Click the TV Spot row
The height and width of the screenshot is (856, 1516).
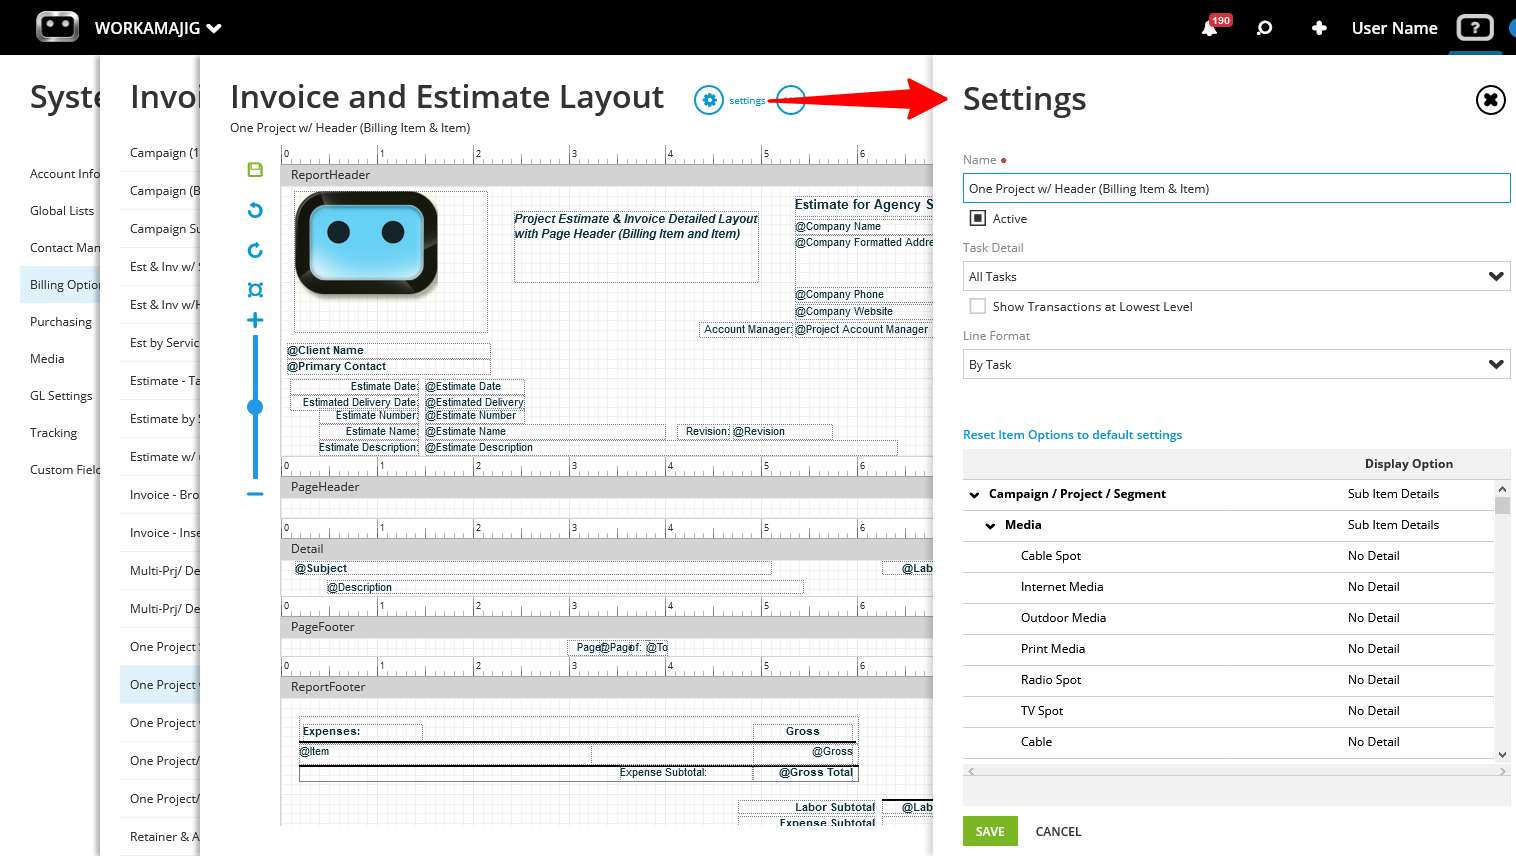pyautogui.click(x=1228, y=711)
